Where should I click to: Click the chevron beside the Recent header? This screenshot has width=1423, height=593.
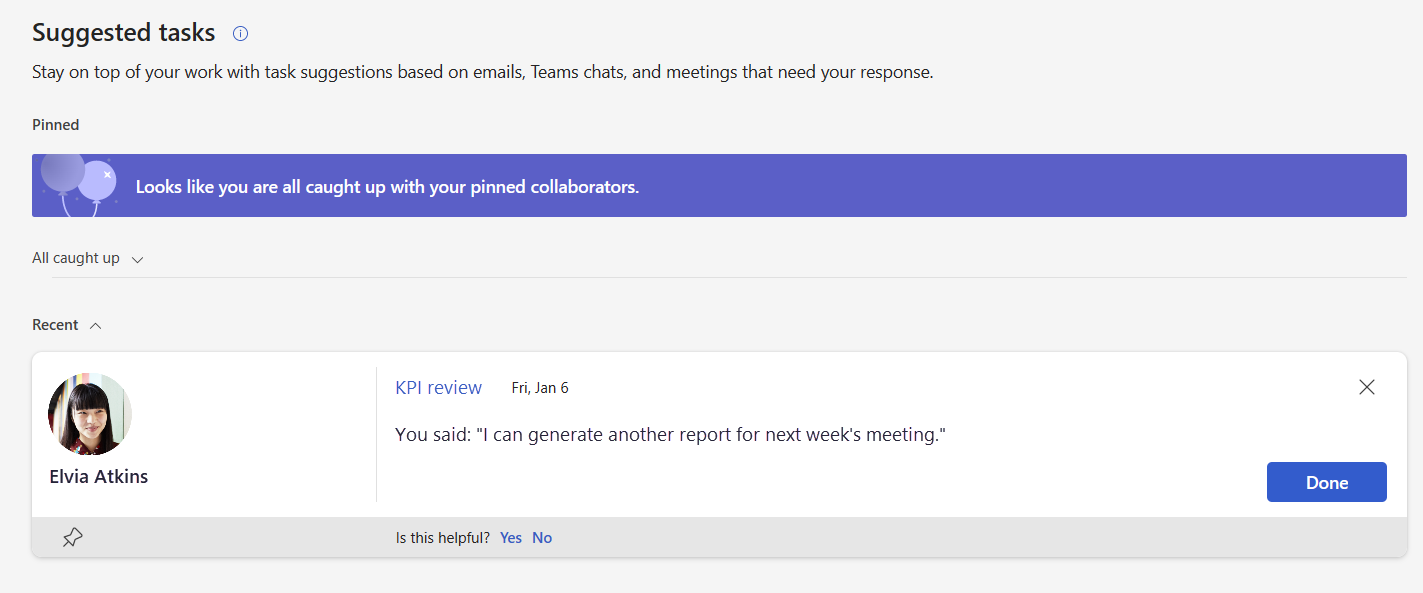95,324
